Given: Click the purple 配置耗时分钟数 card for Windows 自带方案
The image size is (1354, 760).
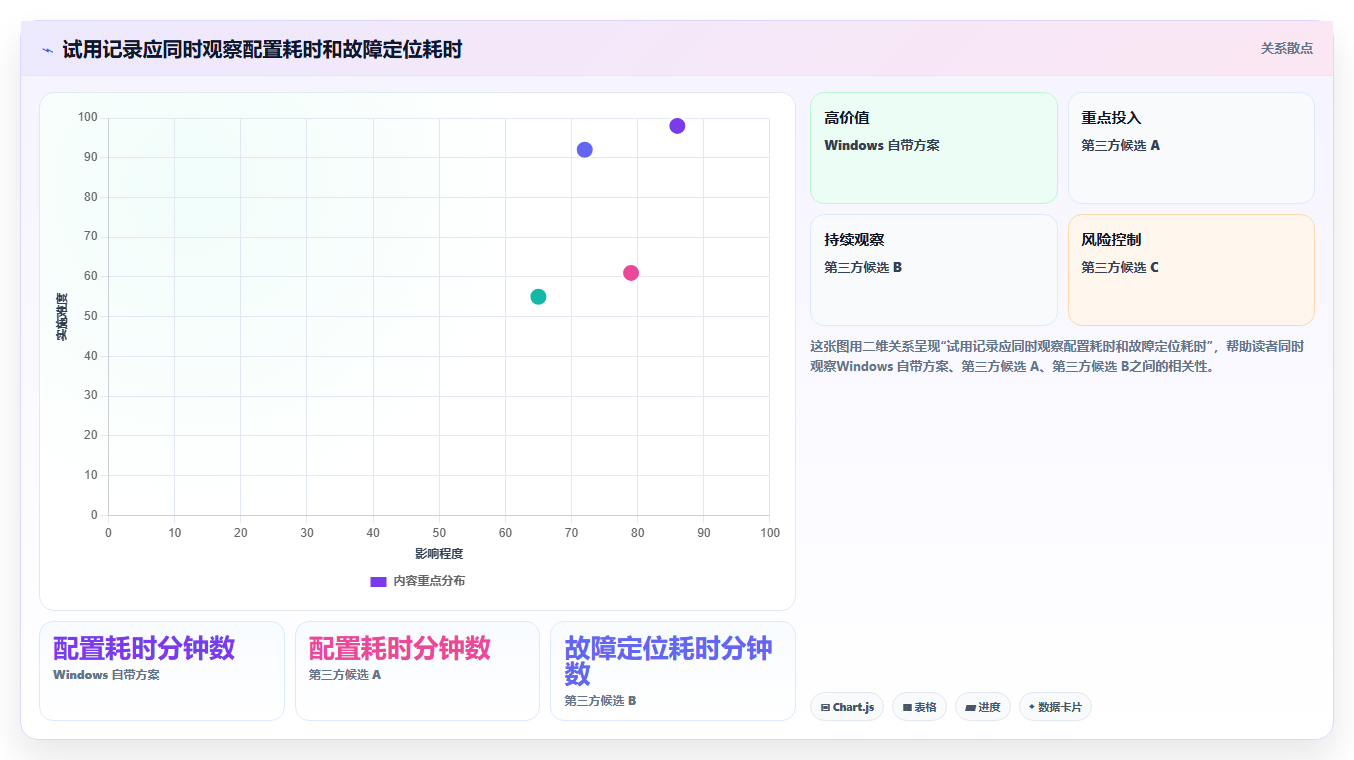Looking at the screenshot, I should click(x=162, y=671).
